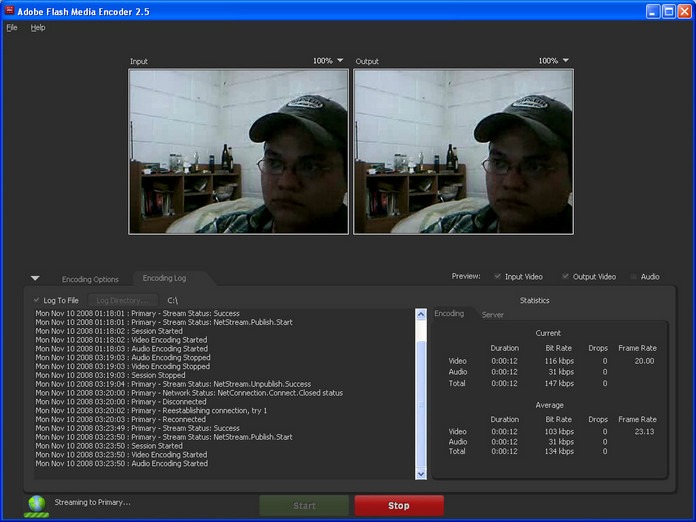Enable the Log To File checkbox
The image size is (696, 522).
coord(37,300)
